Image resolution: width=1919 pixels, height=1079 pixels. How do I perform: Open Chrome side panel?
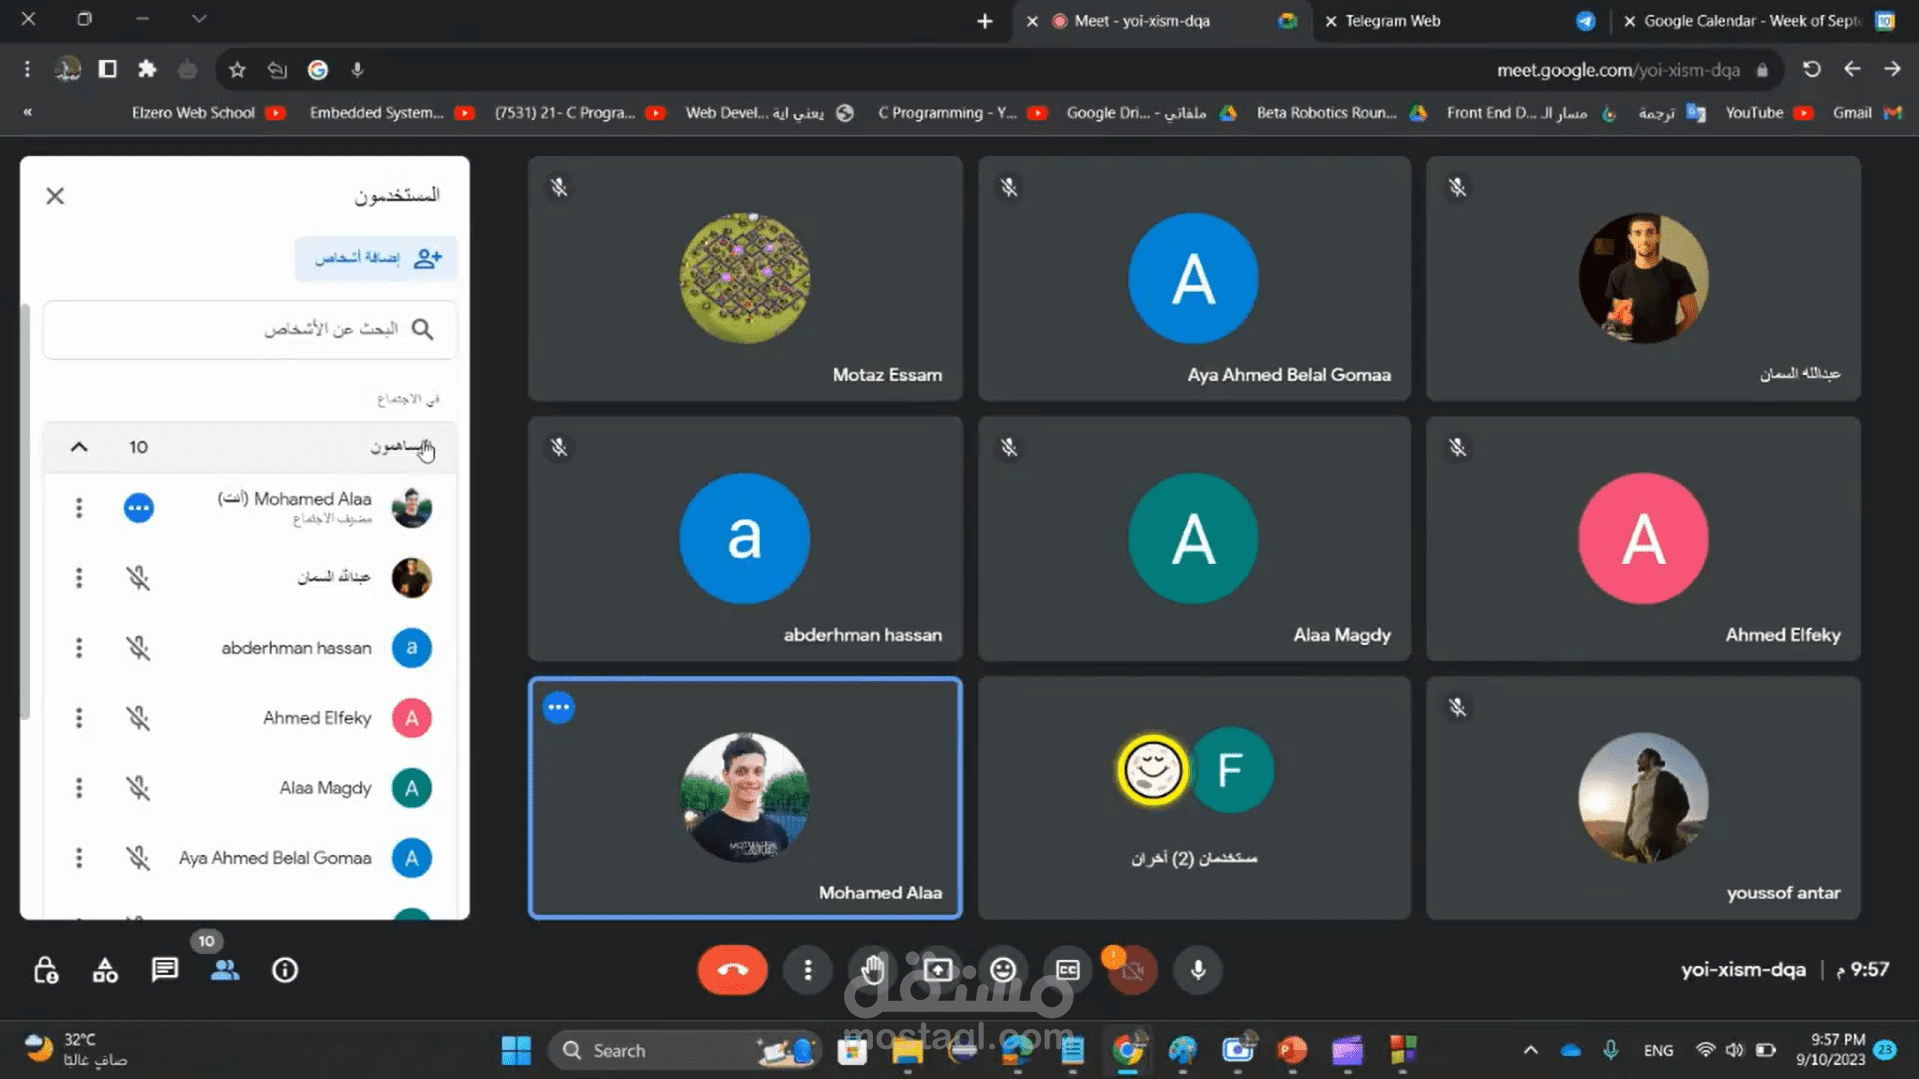coord(107,70)
